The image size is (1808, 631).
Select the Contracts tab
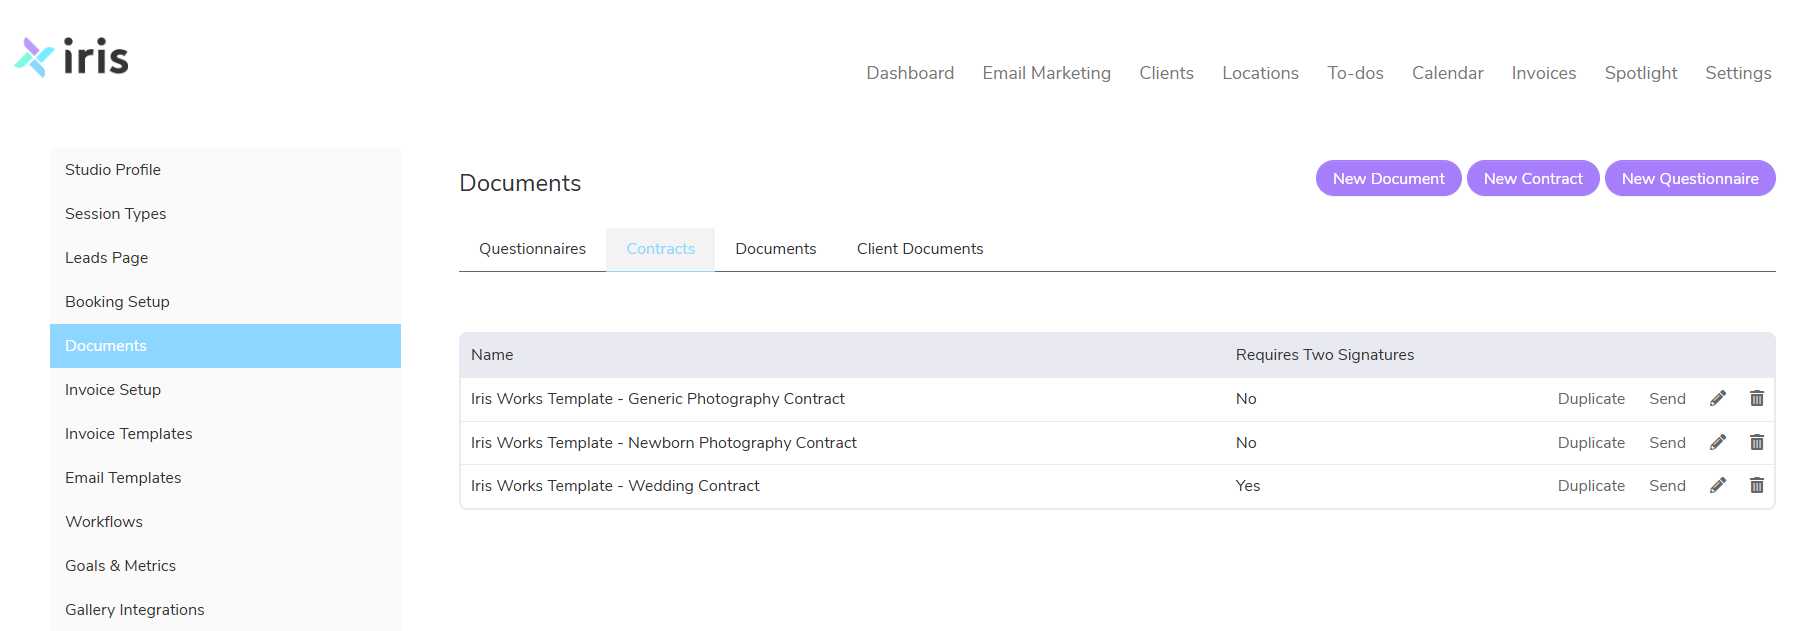[x=660, y=249]
